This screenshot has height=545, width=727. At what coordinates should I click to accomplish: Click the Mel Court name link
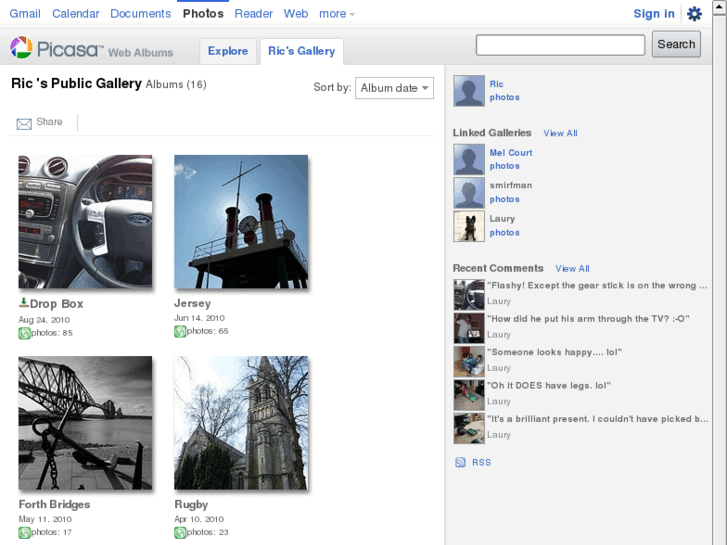tap(511, 153)
